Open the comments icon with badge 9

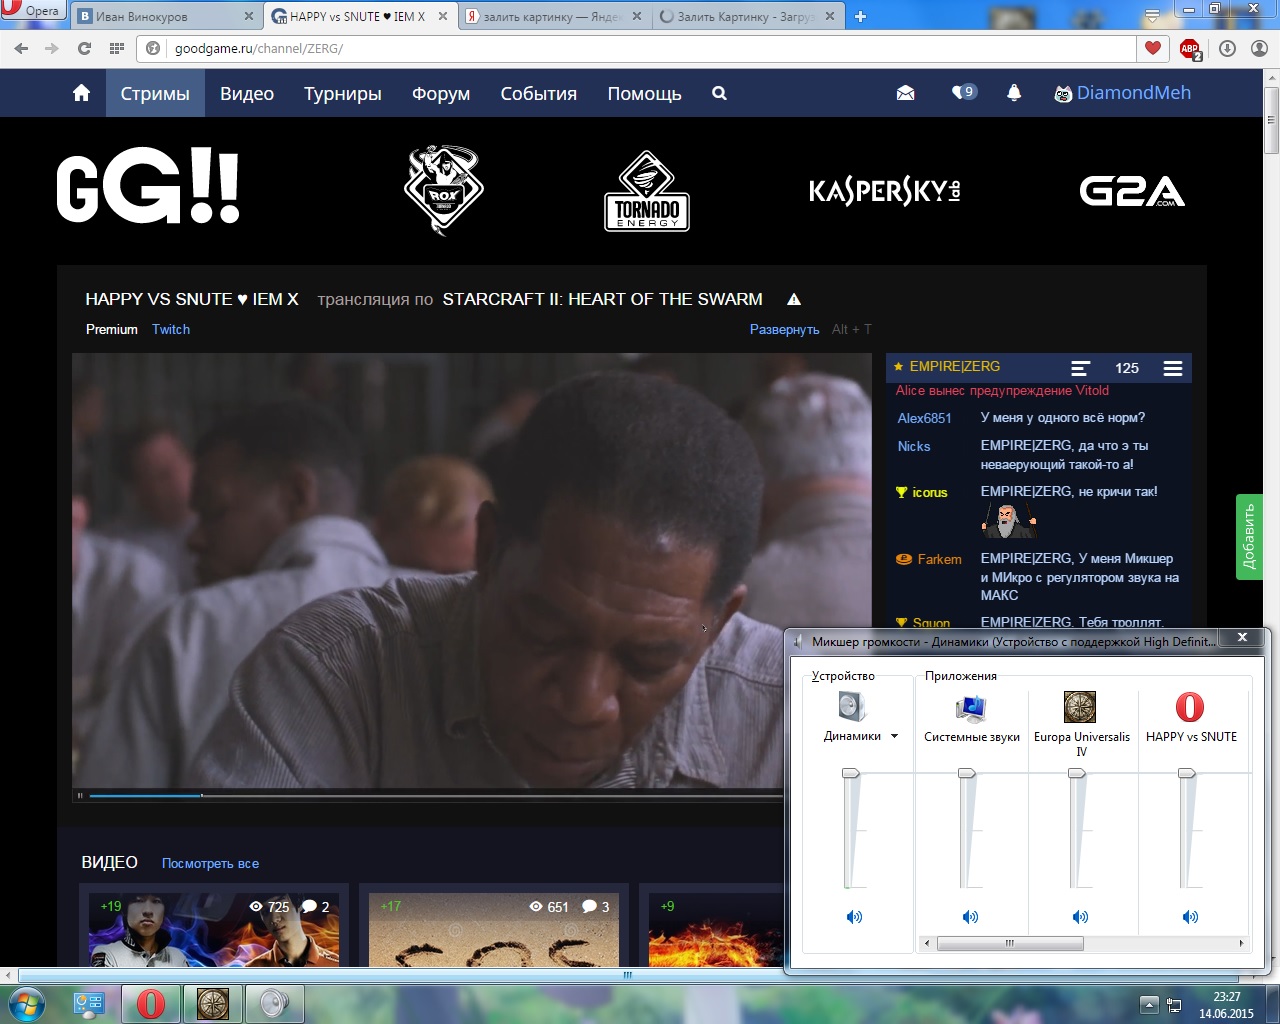point(964,92)
